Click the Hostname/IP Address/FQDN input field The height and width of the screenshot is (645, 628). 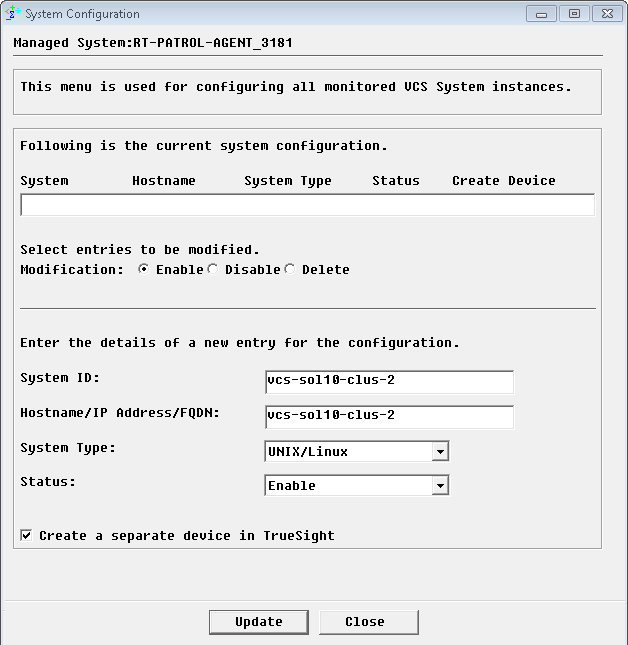389,417
